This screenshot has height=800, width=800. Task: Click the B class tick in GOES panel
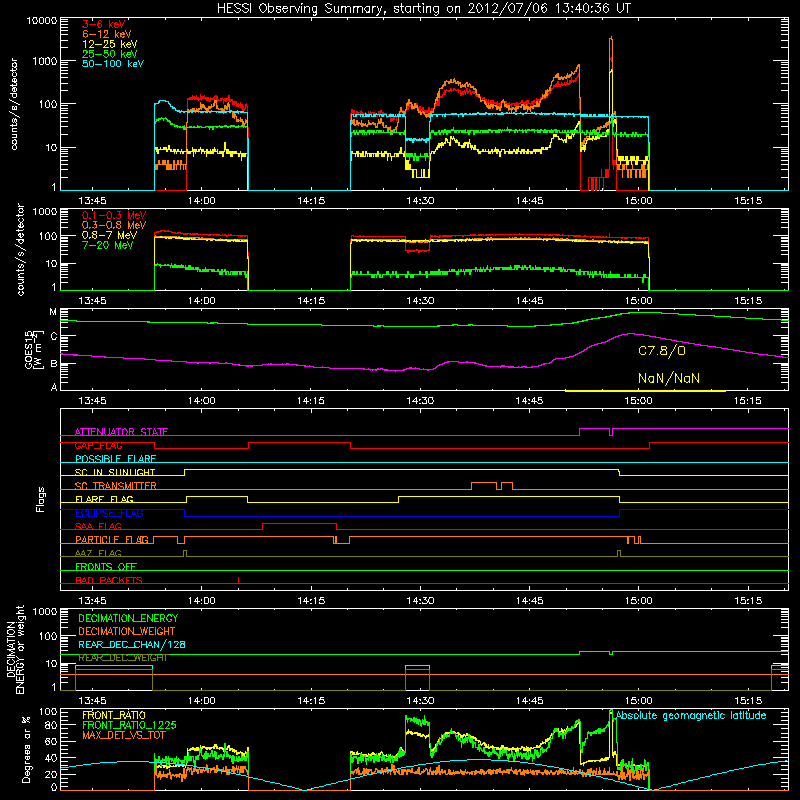(54, 363)
